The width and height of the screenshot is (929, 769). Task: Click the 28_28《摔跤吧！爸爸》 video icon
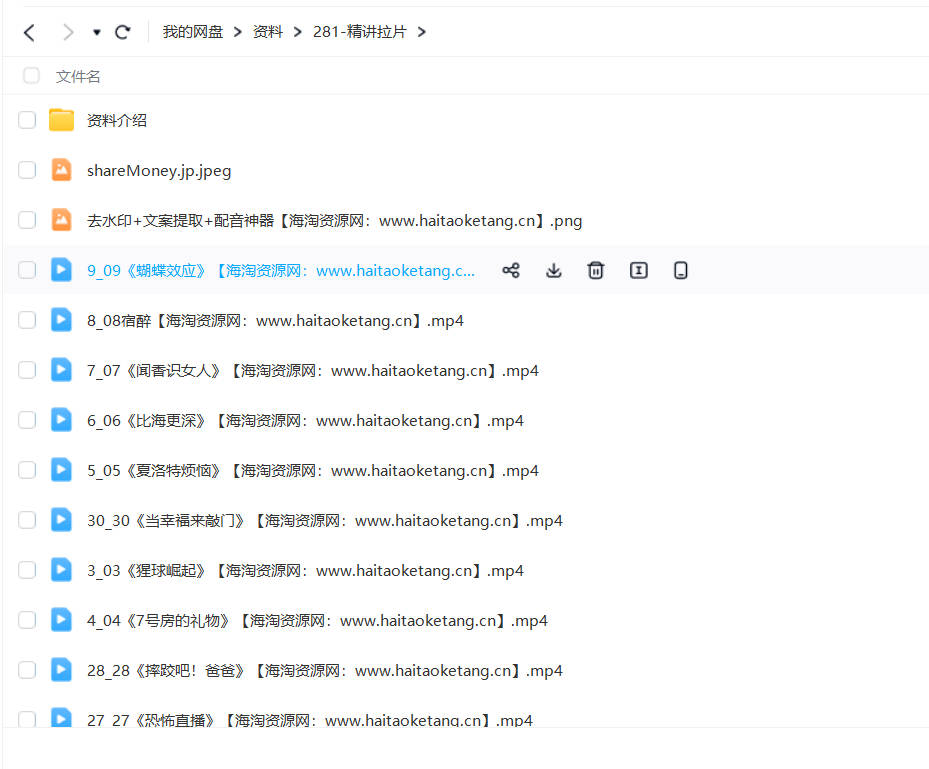coord(61,669)
